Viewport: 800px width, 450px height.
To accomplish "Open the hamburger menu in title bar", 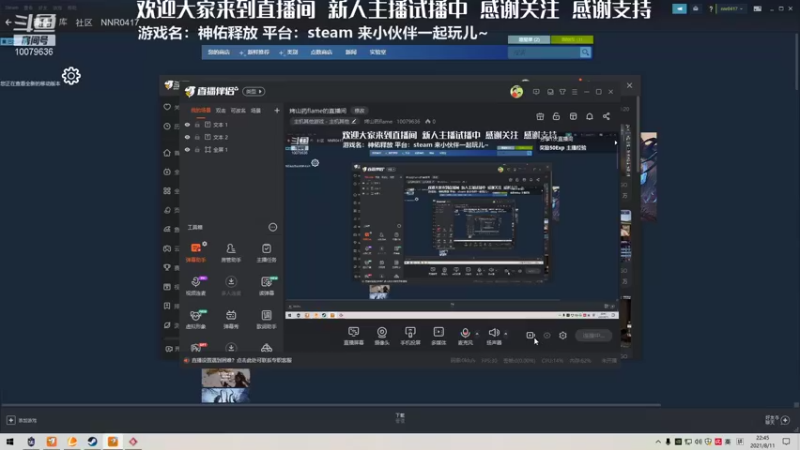I will pyautogui.click(x=574, y=92).
